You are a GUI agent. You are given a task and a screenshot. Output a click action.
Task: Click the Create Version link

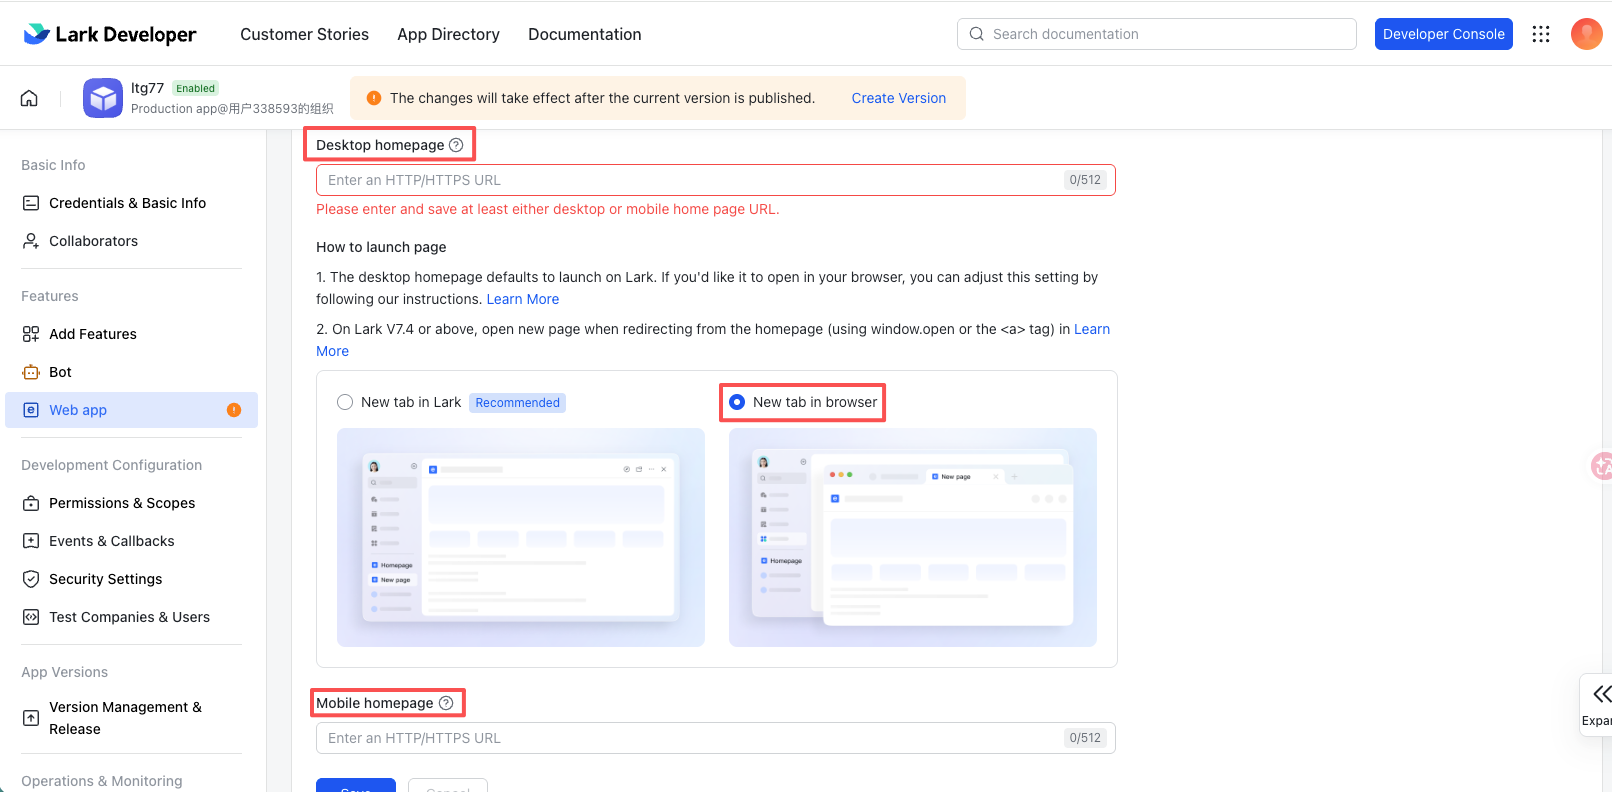point(898,98)
